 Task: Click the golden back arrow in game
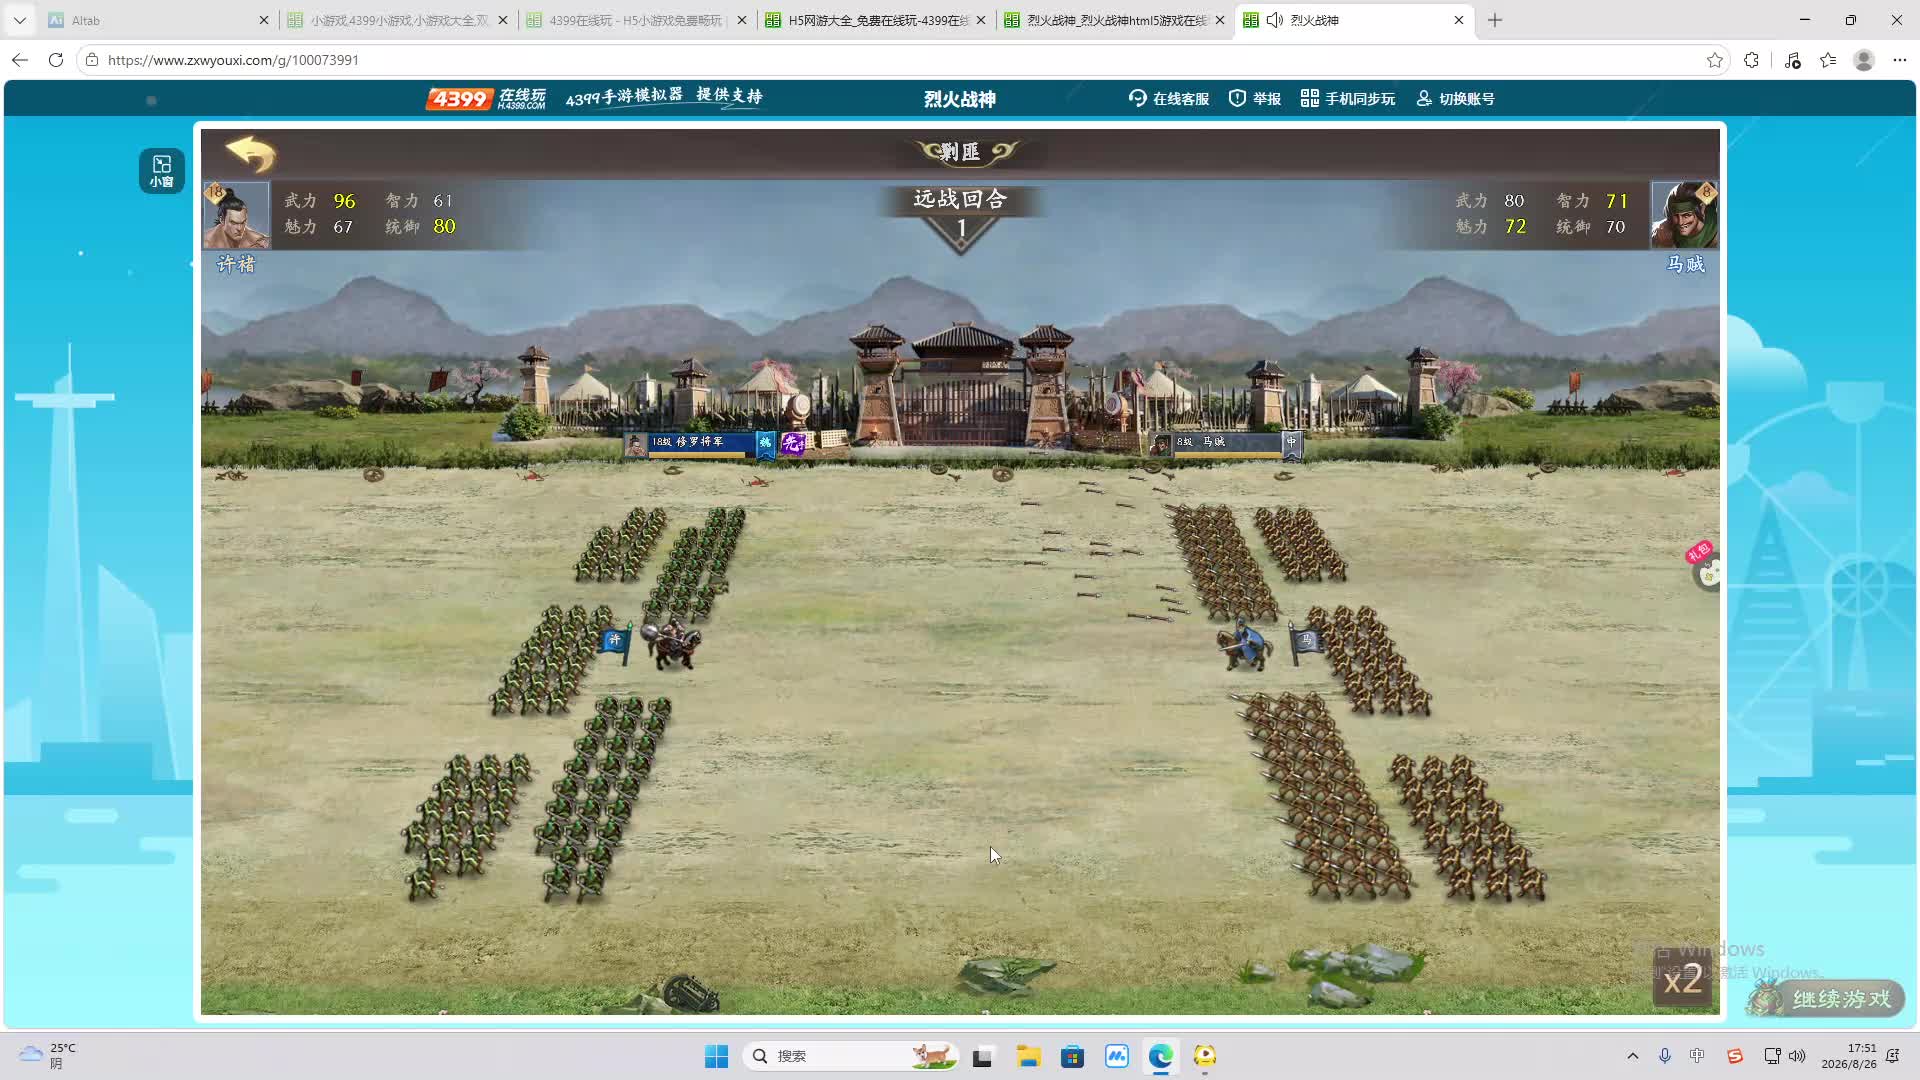(x=250, y=154)
